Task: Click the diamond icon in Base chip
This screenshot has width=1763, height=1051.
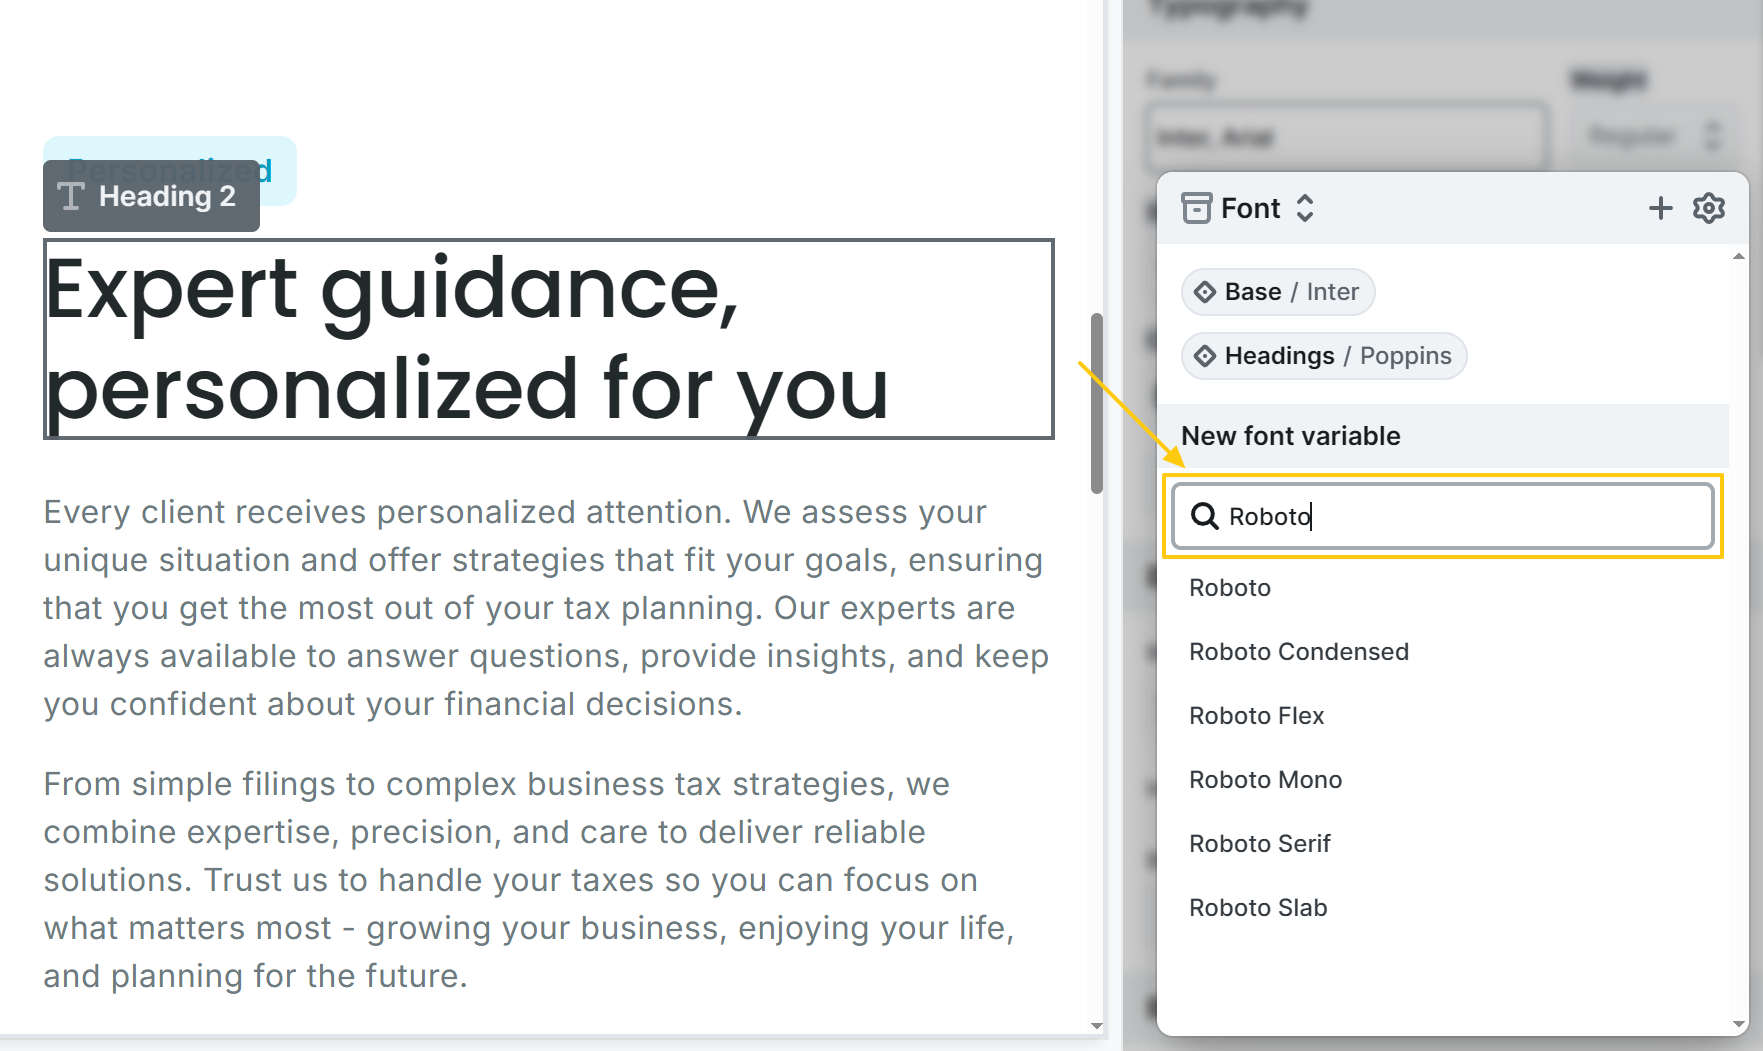Action: 1205,292
